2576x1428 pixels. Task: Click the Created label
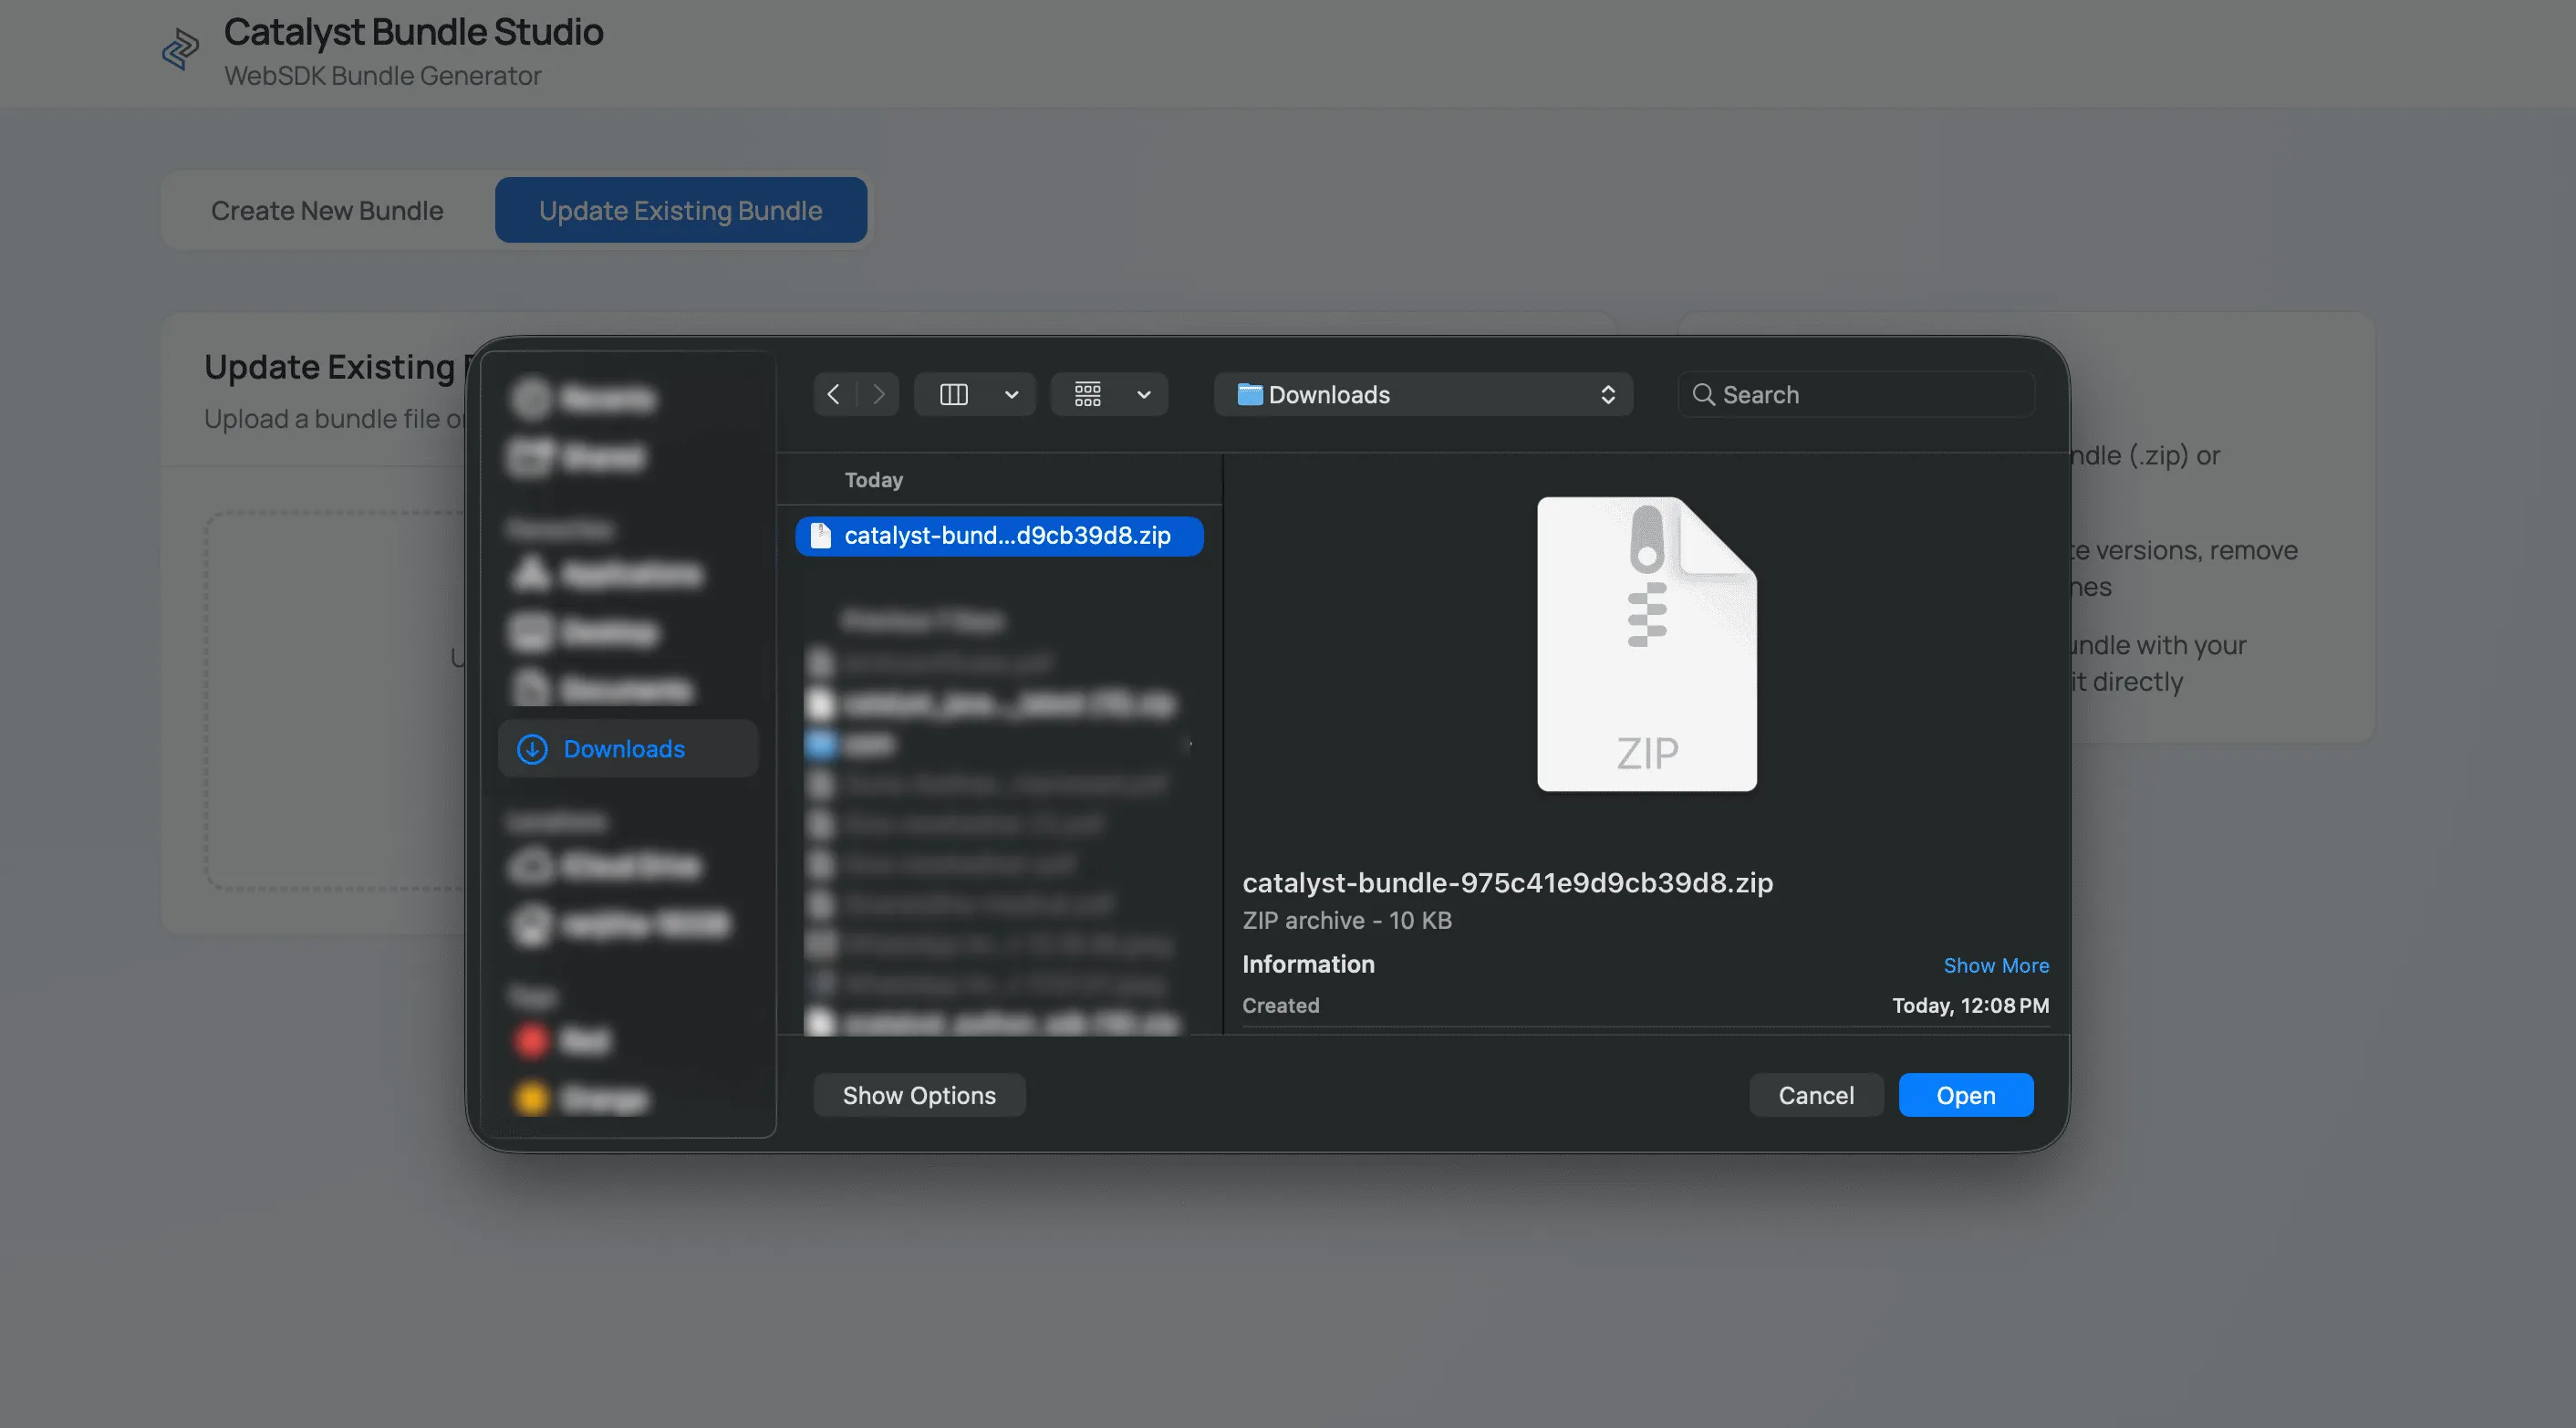1280,1005
